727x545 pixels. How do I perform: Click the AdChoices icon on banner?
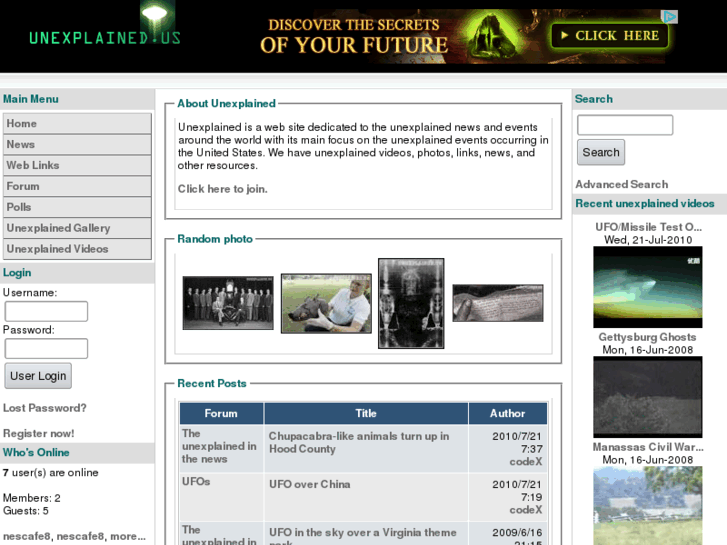pyautogui.click(x=670, y=17)
